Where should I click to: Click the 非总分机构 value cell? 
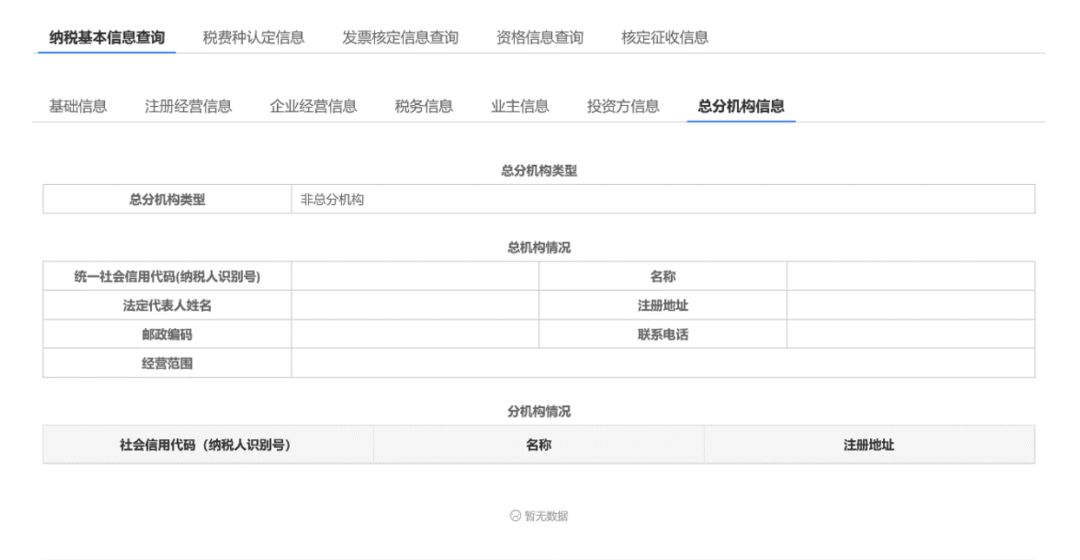coord(663,199)
